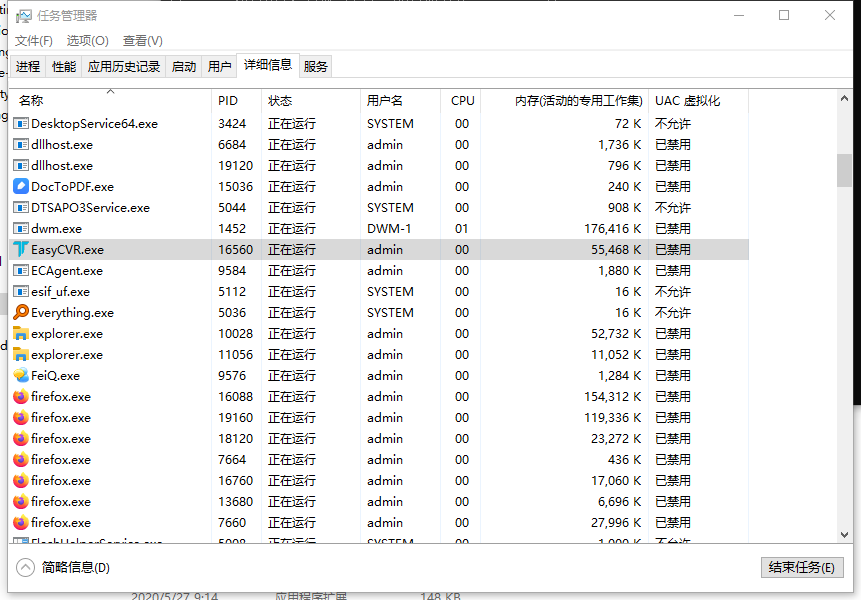Switch to the 应用历史记录 tab
This screenshot has width=861, height=600.
(x=124, y=66)
